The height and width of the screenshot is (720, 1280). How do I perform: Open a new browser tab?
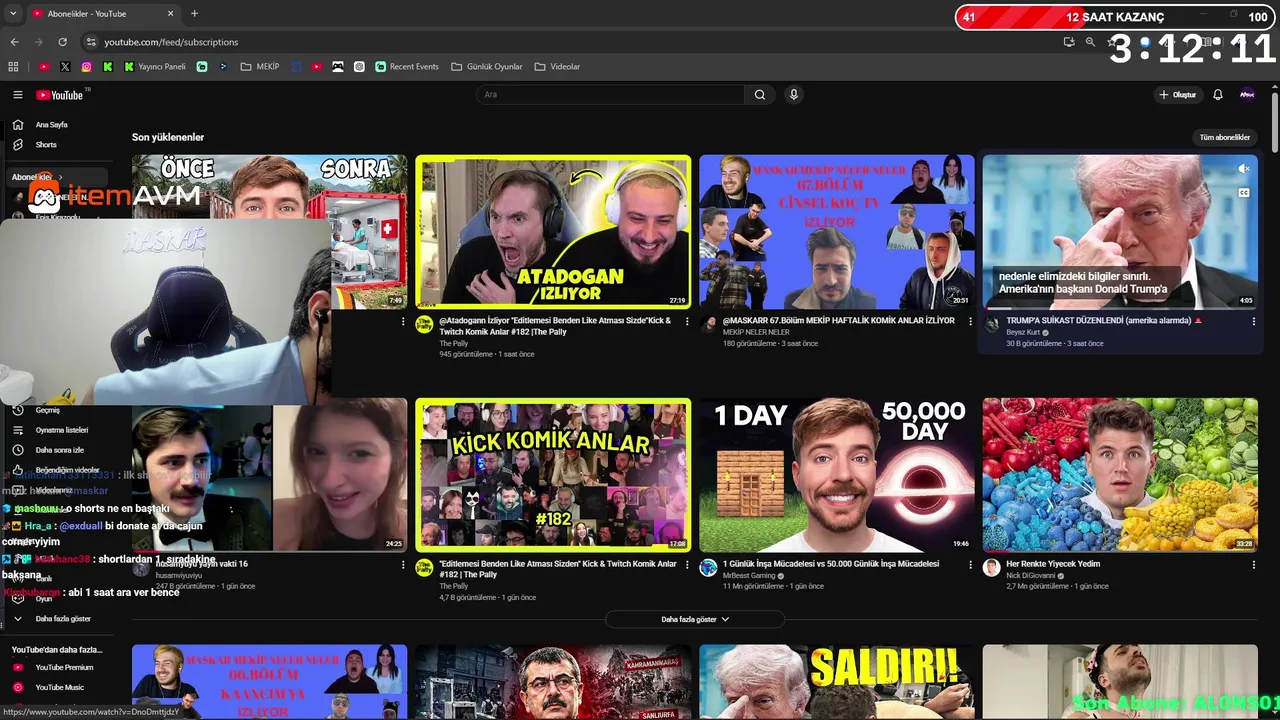click(194, 14)
